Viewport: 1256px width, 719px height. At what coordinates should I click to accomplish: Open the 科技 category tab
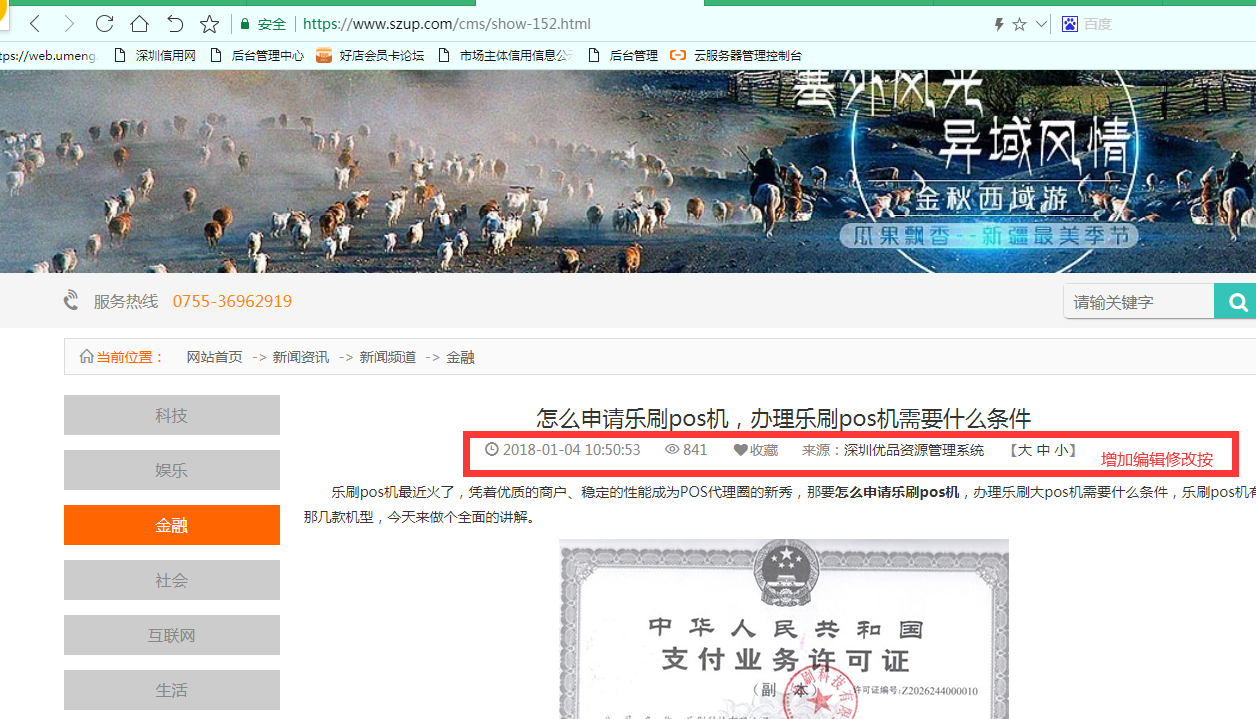pos(172,415)
